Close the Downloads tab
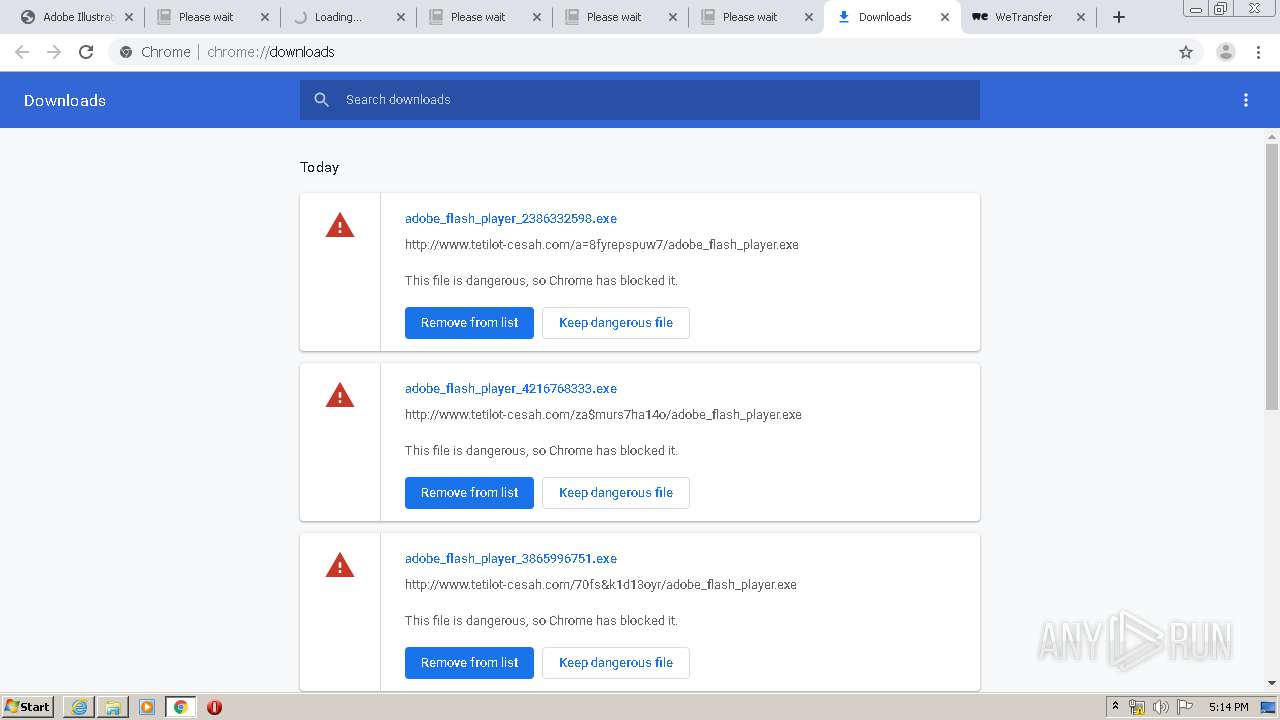 pos(945,17)
